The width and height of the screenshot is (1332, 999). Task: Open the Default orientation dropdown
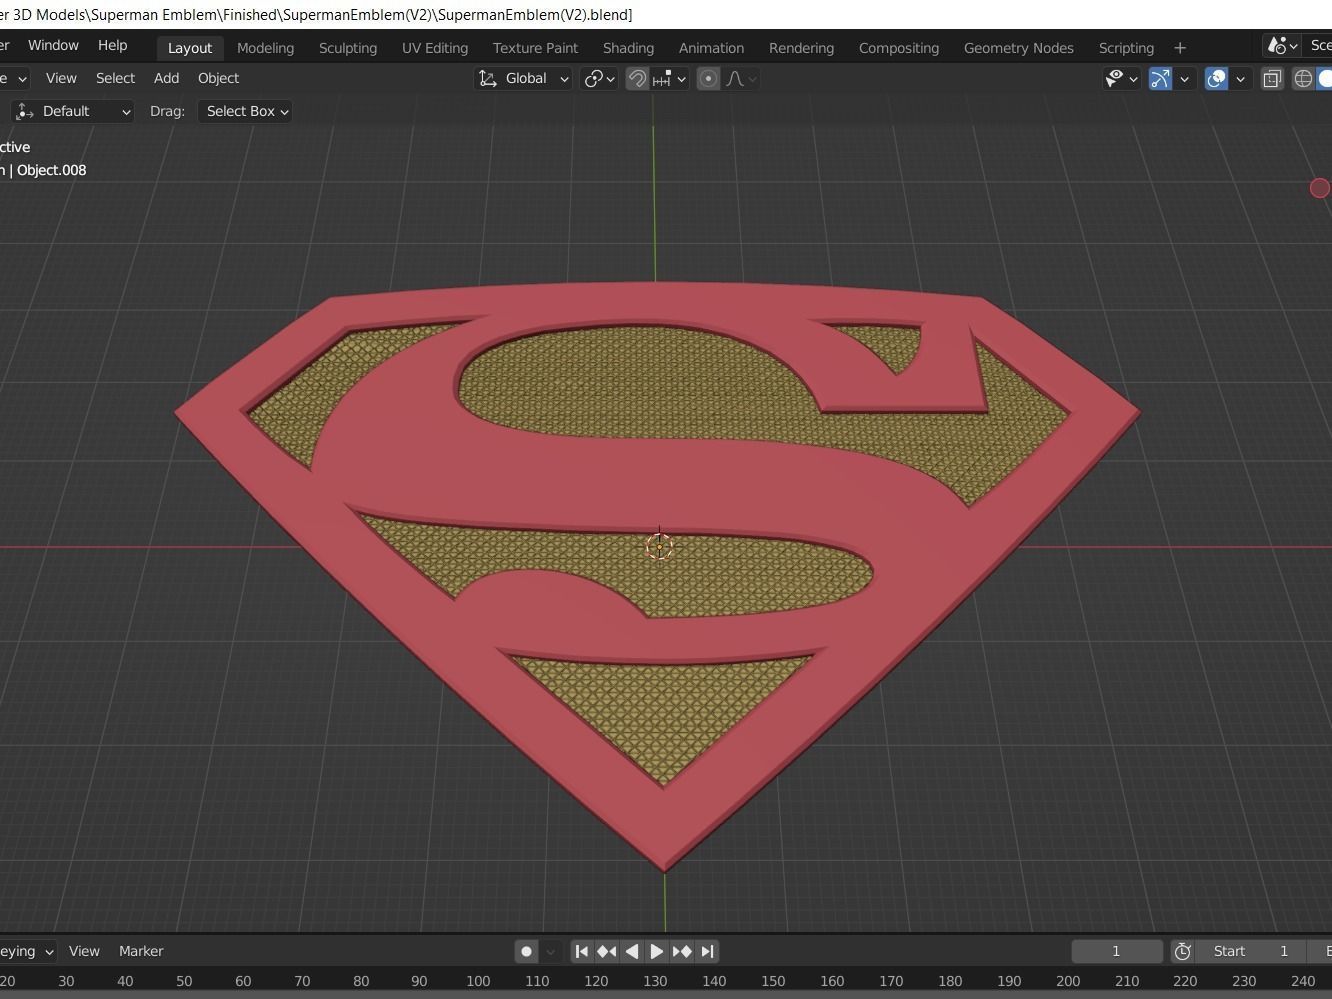click(x=73, y=111)
